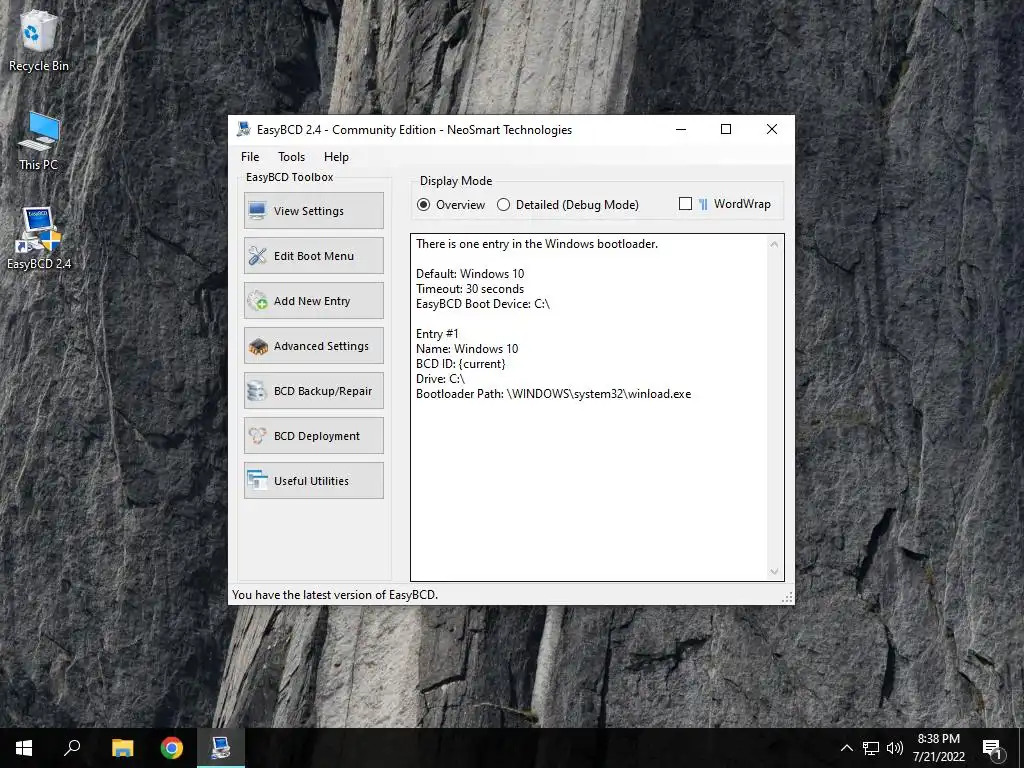This screenshot has width=1024, height=768.
Task: Close the EasyBCD window
Action: tap(771, 129)
